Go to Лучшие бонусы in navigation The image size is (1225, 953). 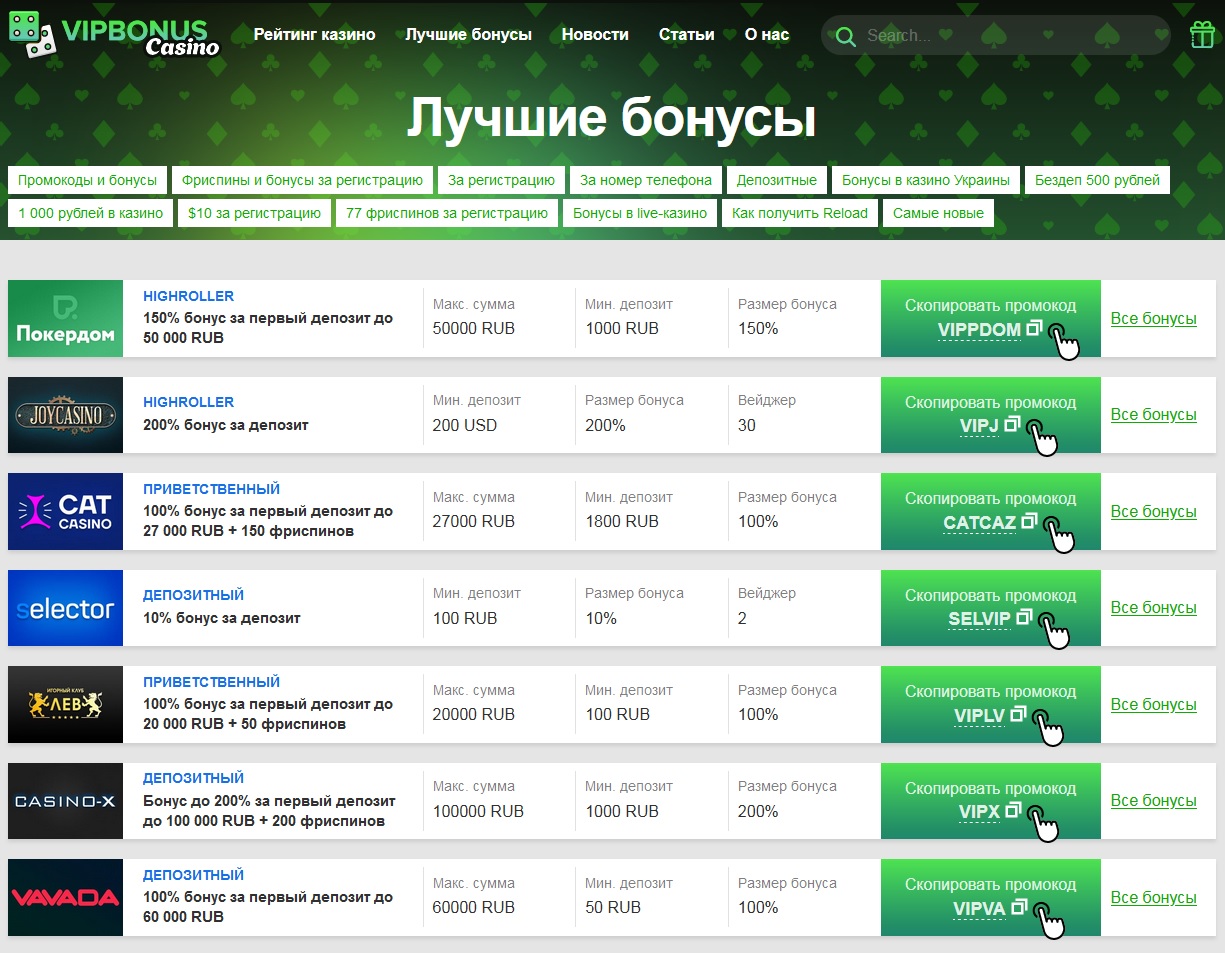[469, 34]
